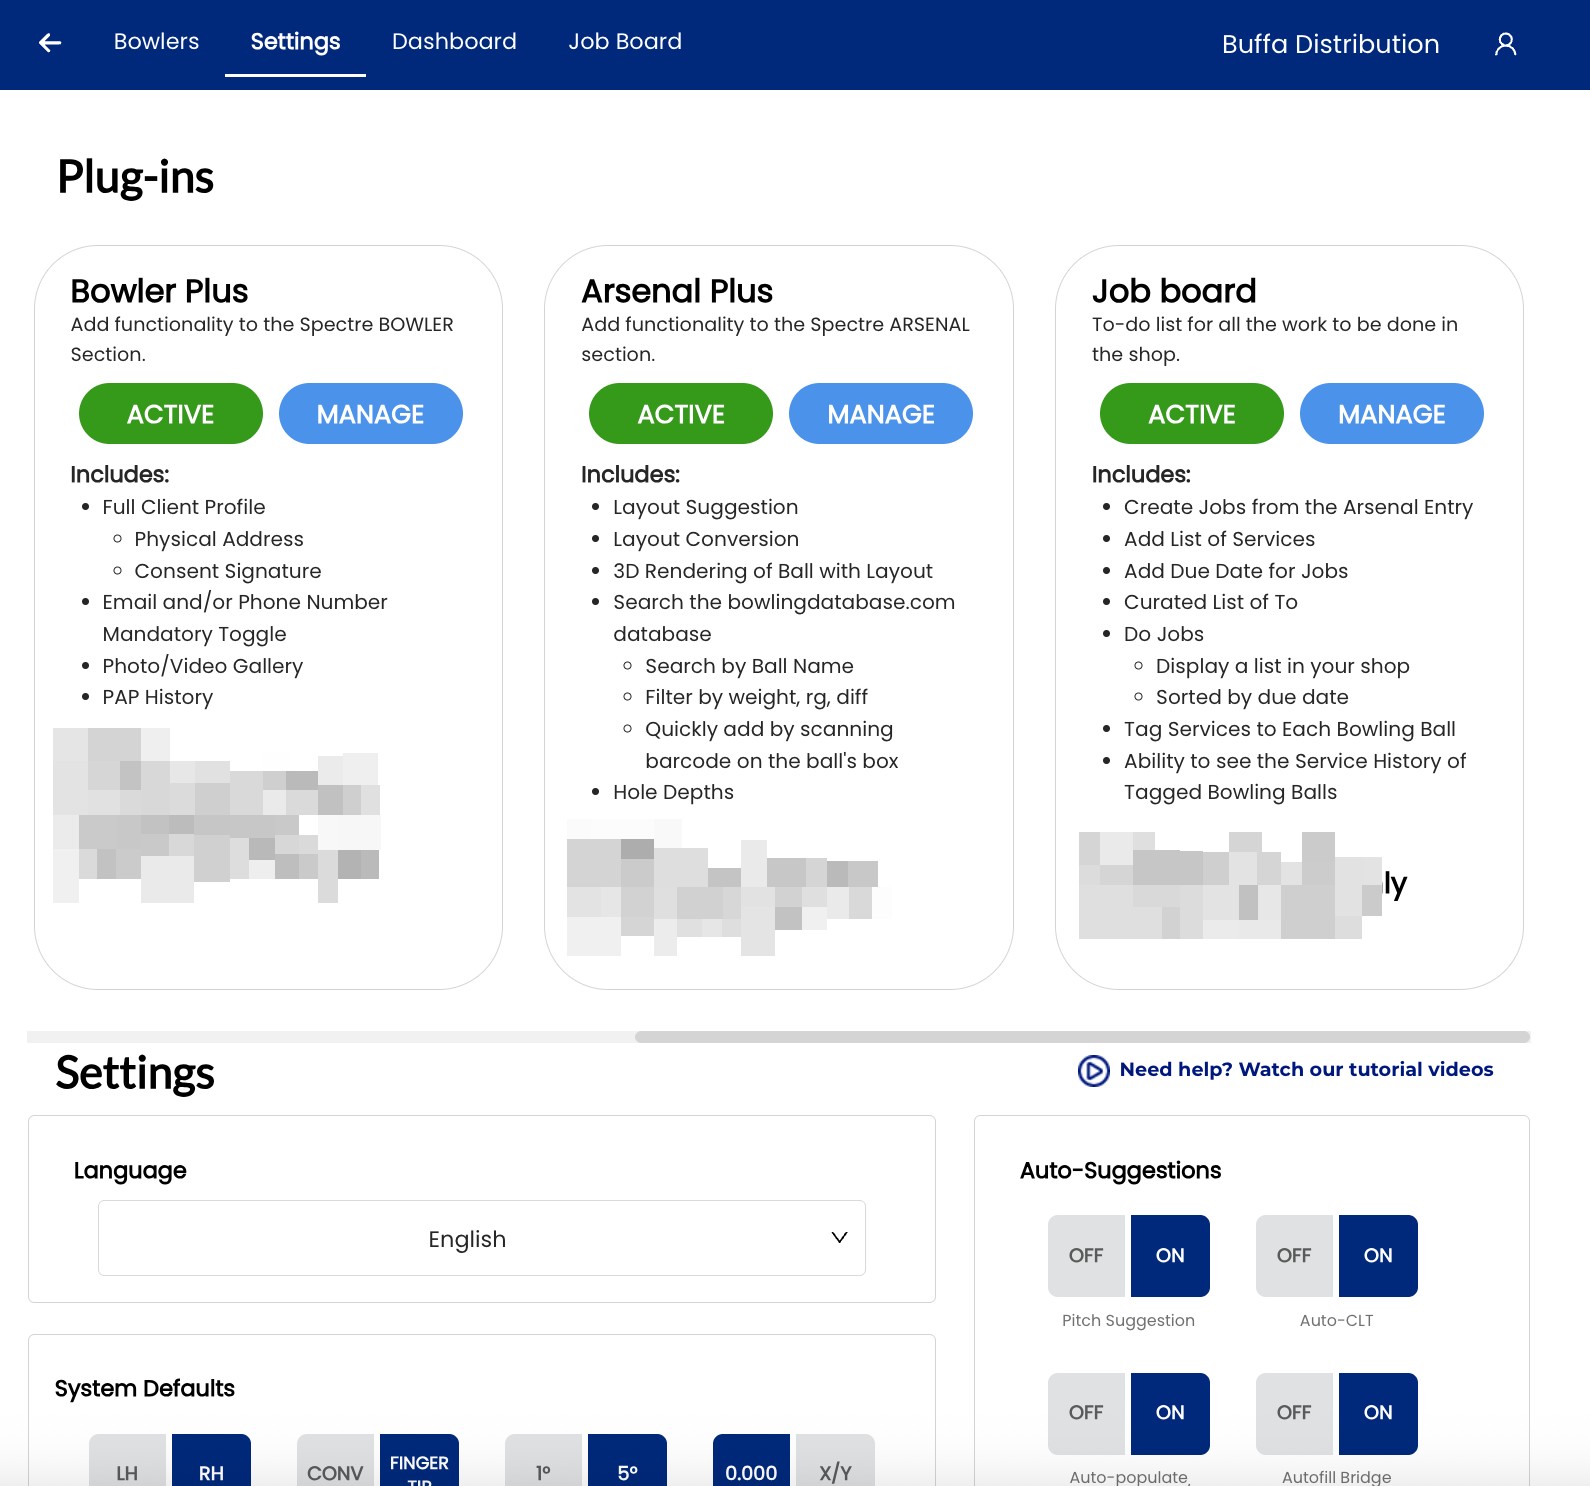
Task: Switch to the Dashboard tab
Action: (x=454, y=41)
